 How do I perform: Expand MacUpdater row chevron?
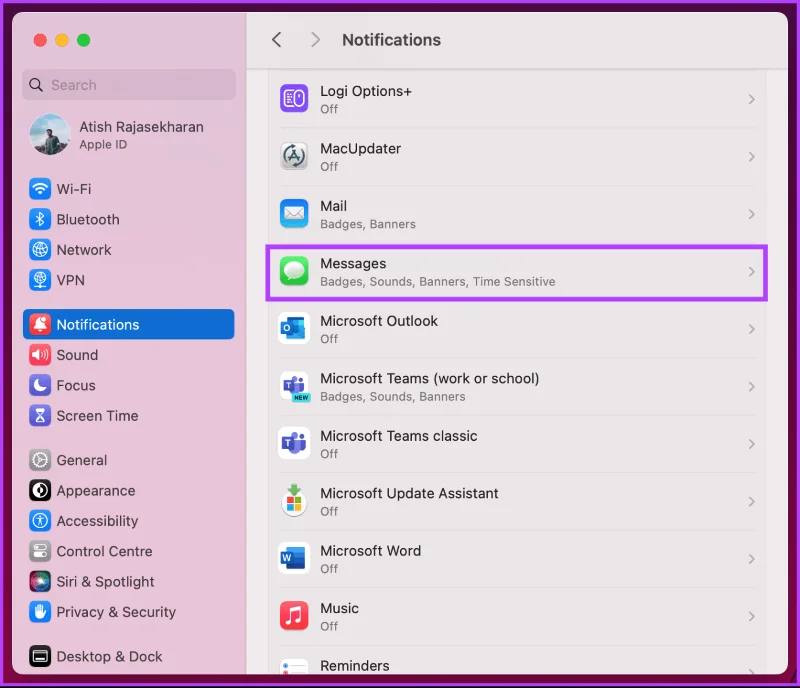coord(752,157)
